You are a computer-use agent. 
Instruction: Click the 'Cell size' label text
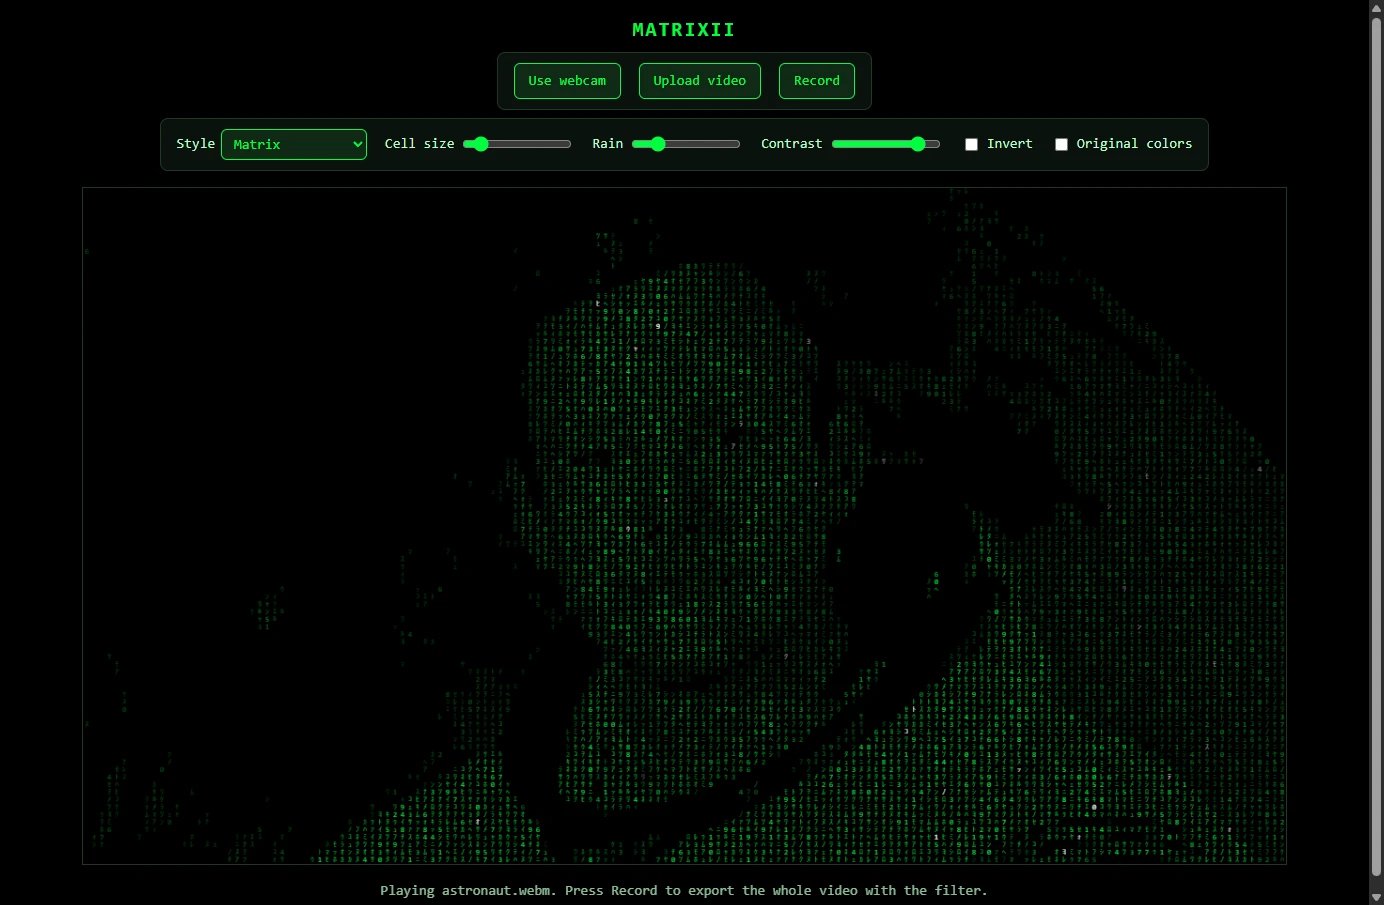(x=419, y=143)
